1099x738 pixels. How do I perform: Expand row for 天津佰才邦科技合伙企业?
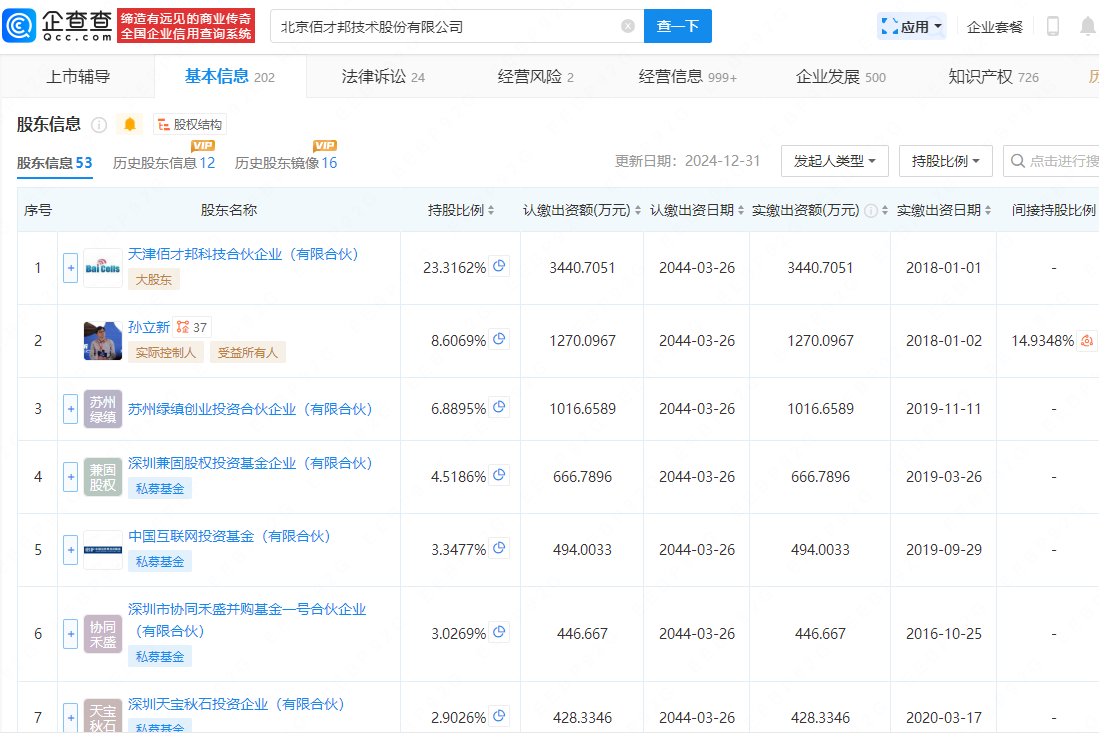(70, 268)
